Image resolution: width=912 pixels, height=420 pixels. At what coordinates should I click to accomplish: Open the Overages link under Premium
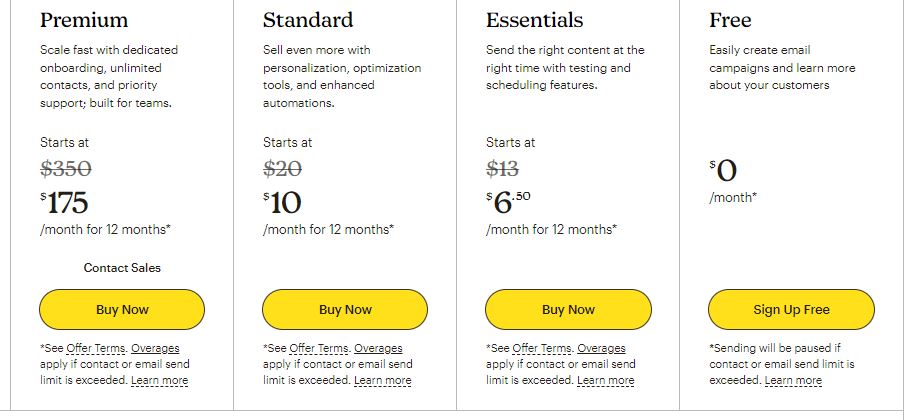[155, 349]
